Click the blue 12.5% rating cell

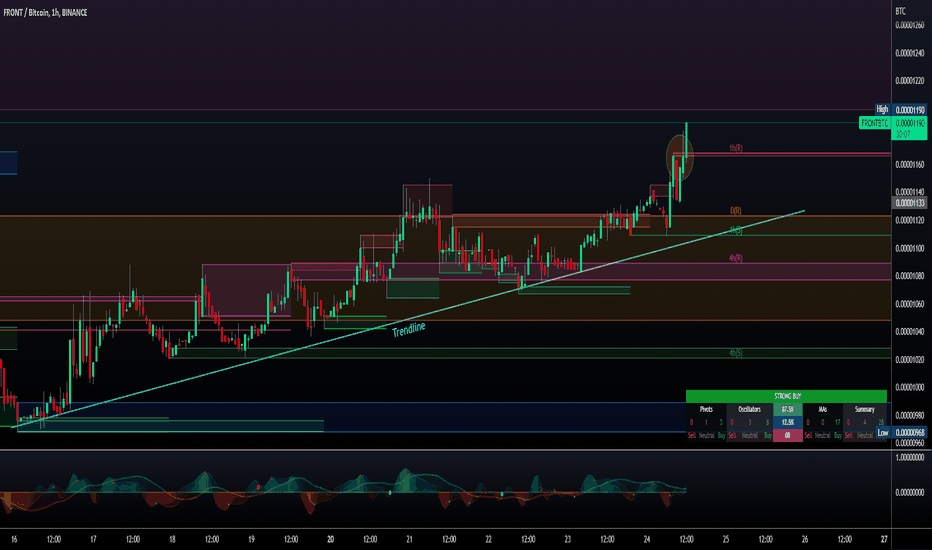pos(788,422)
